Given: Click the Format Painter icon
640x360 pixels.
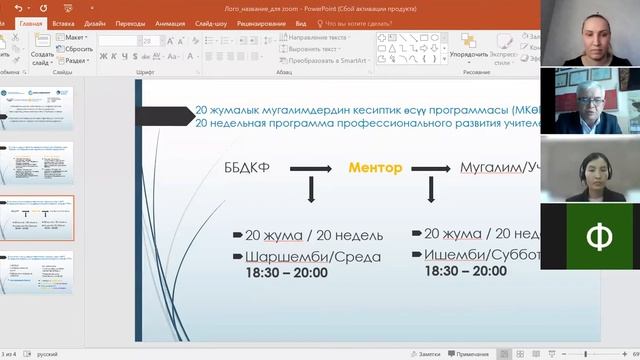Looking at the screenshot, I should (x=16, y=60).
